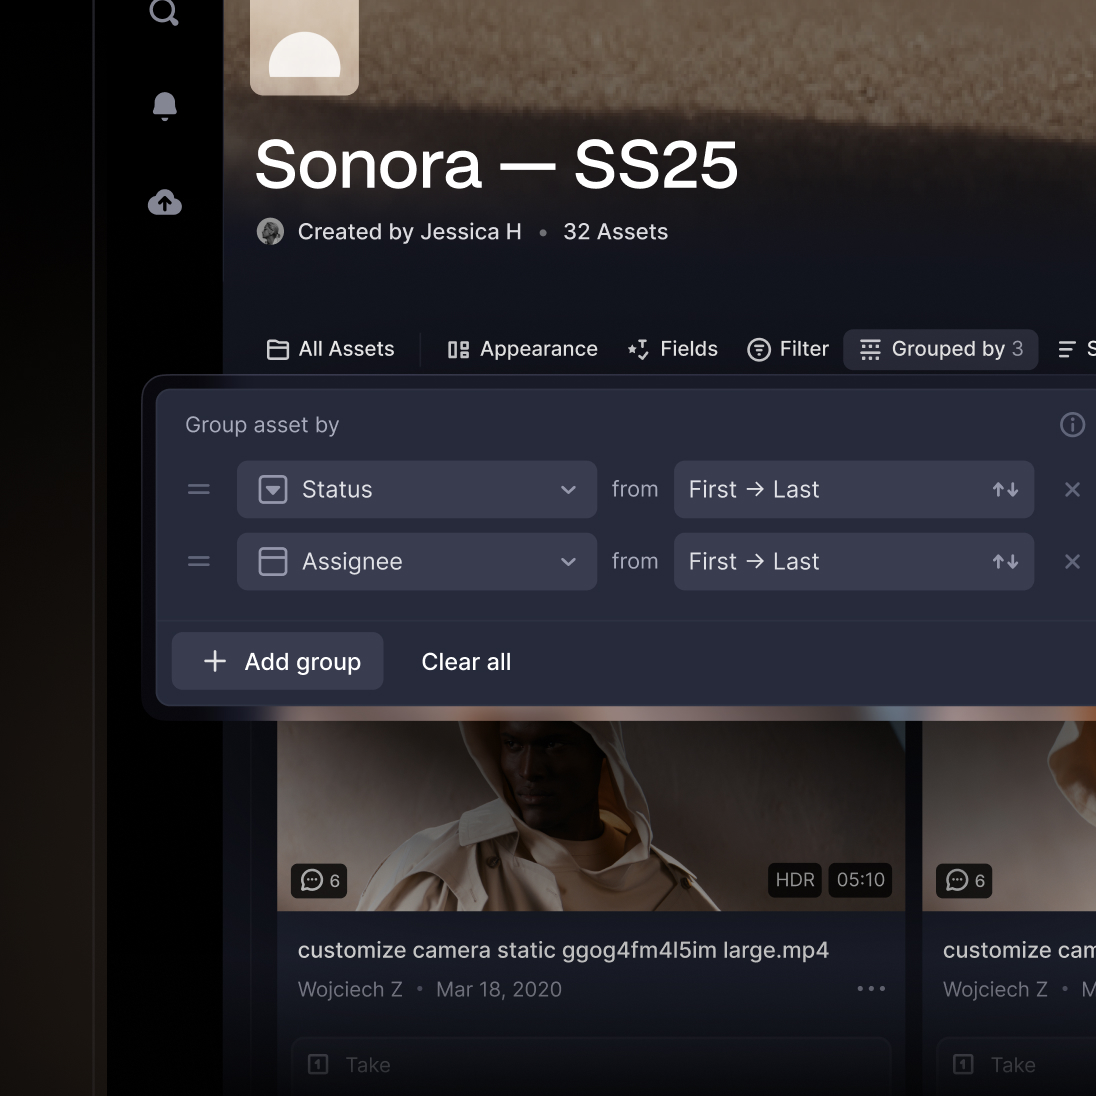Click the Sonora — SS25 project title
The width and height of the screenshot is (1096, 1096).
(x=496, y=164)
